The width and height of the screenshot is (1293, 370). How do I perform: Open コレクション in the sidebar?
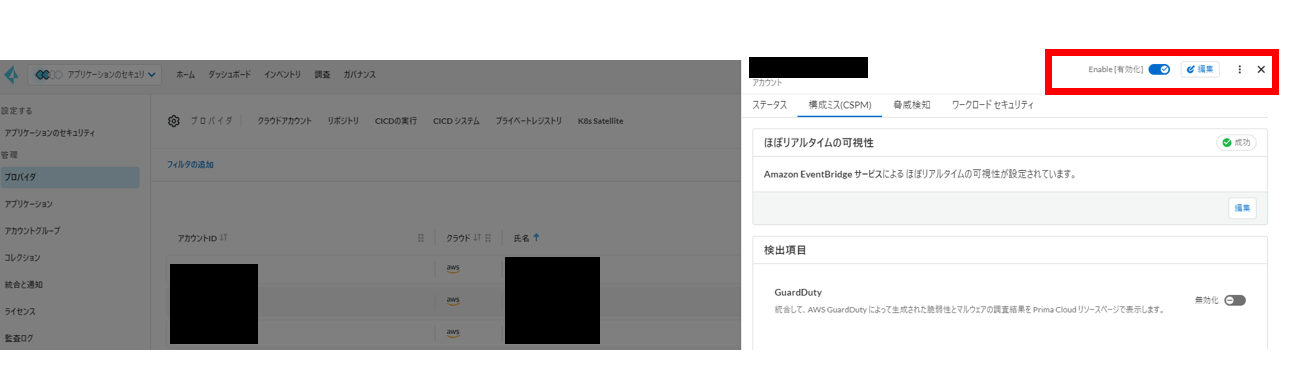(23, 258)
